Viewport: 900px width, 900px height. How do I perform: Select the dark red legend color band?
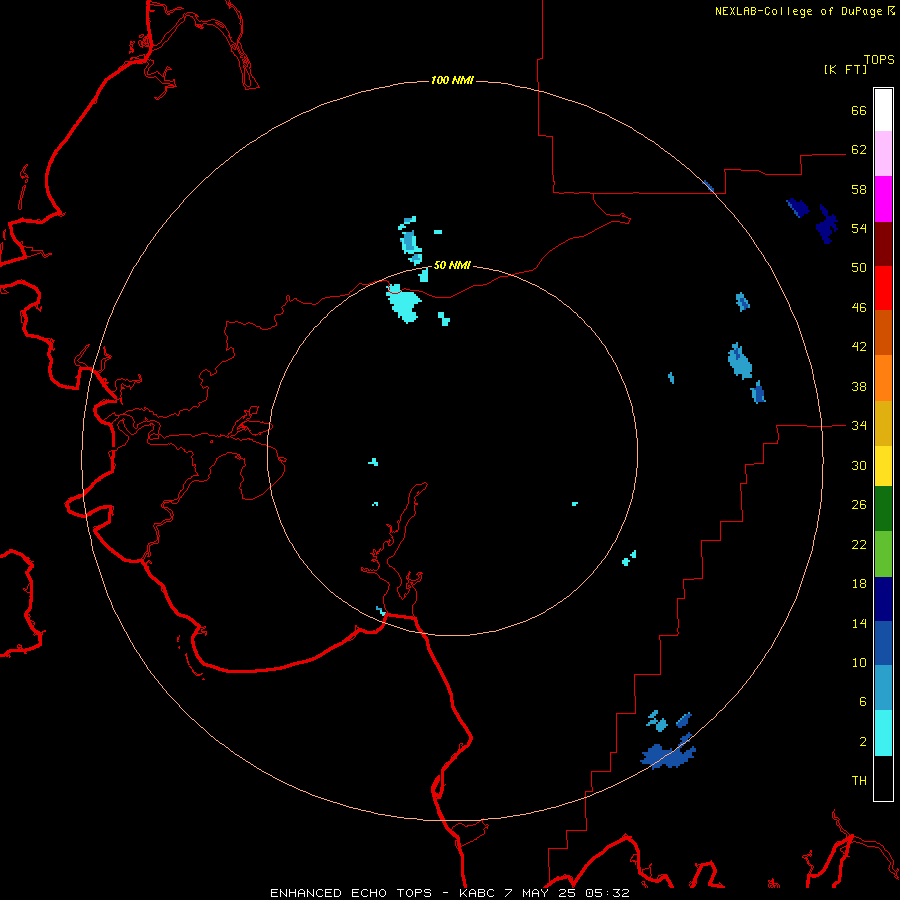tap(883, 244)
